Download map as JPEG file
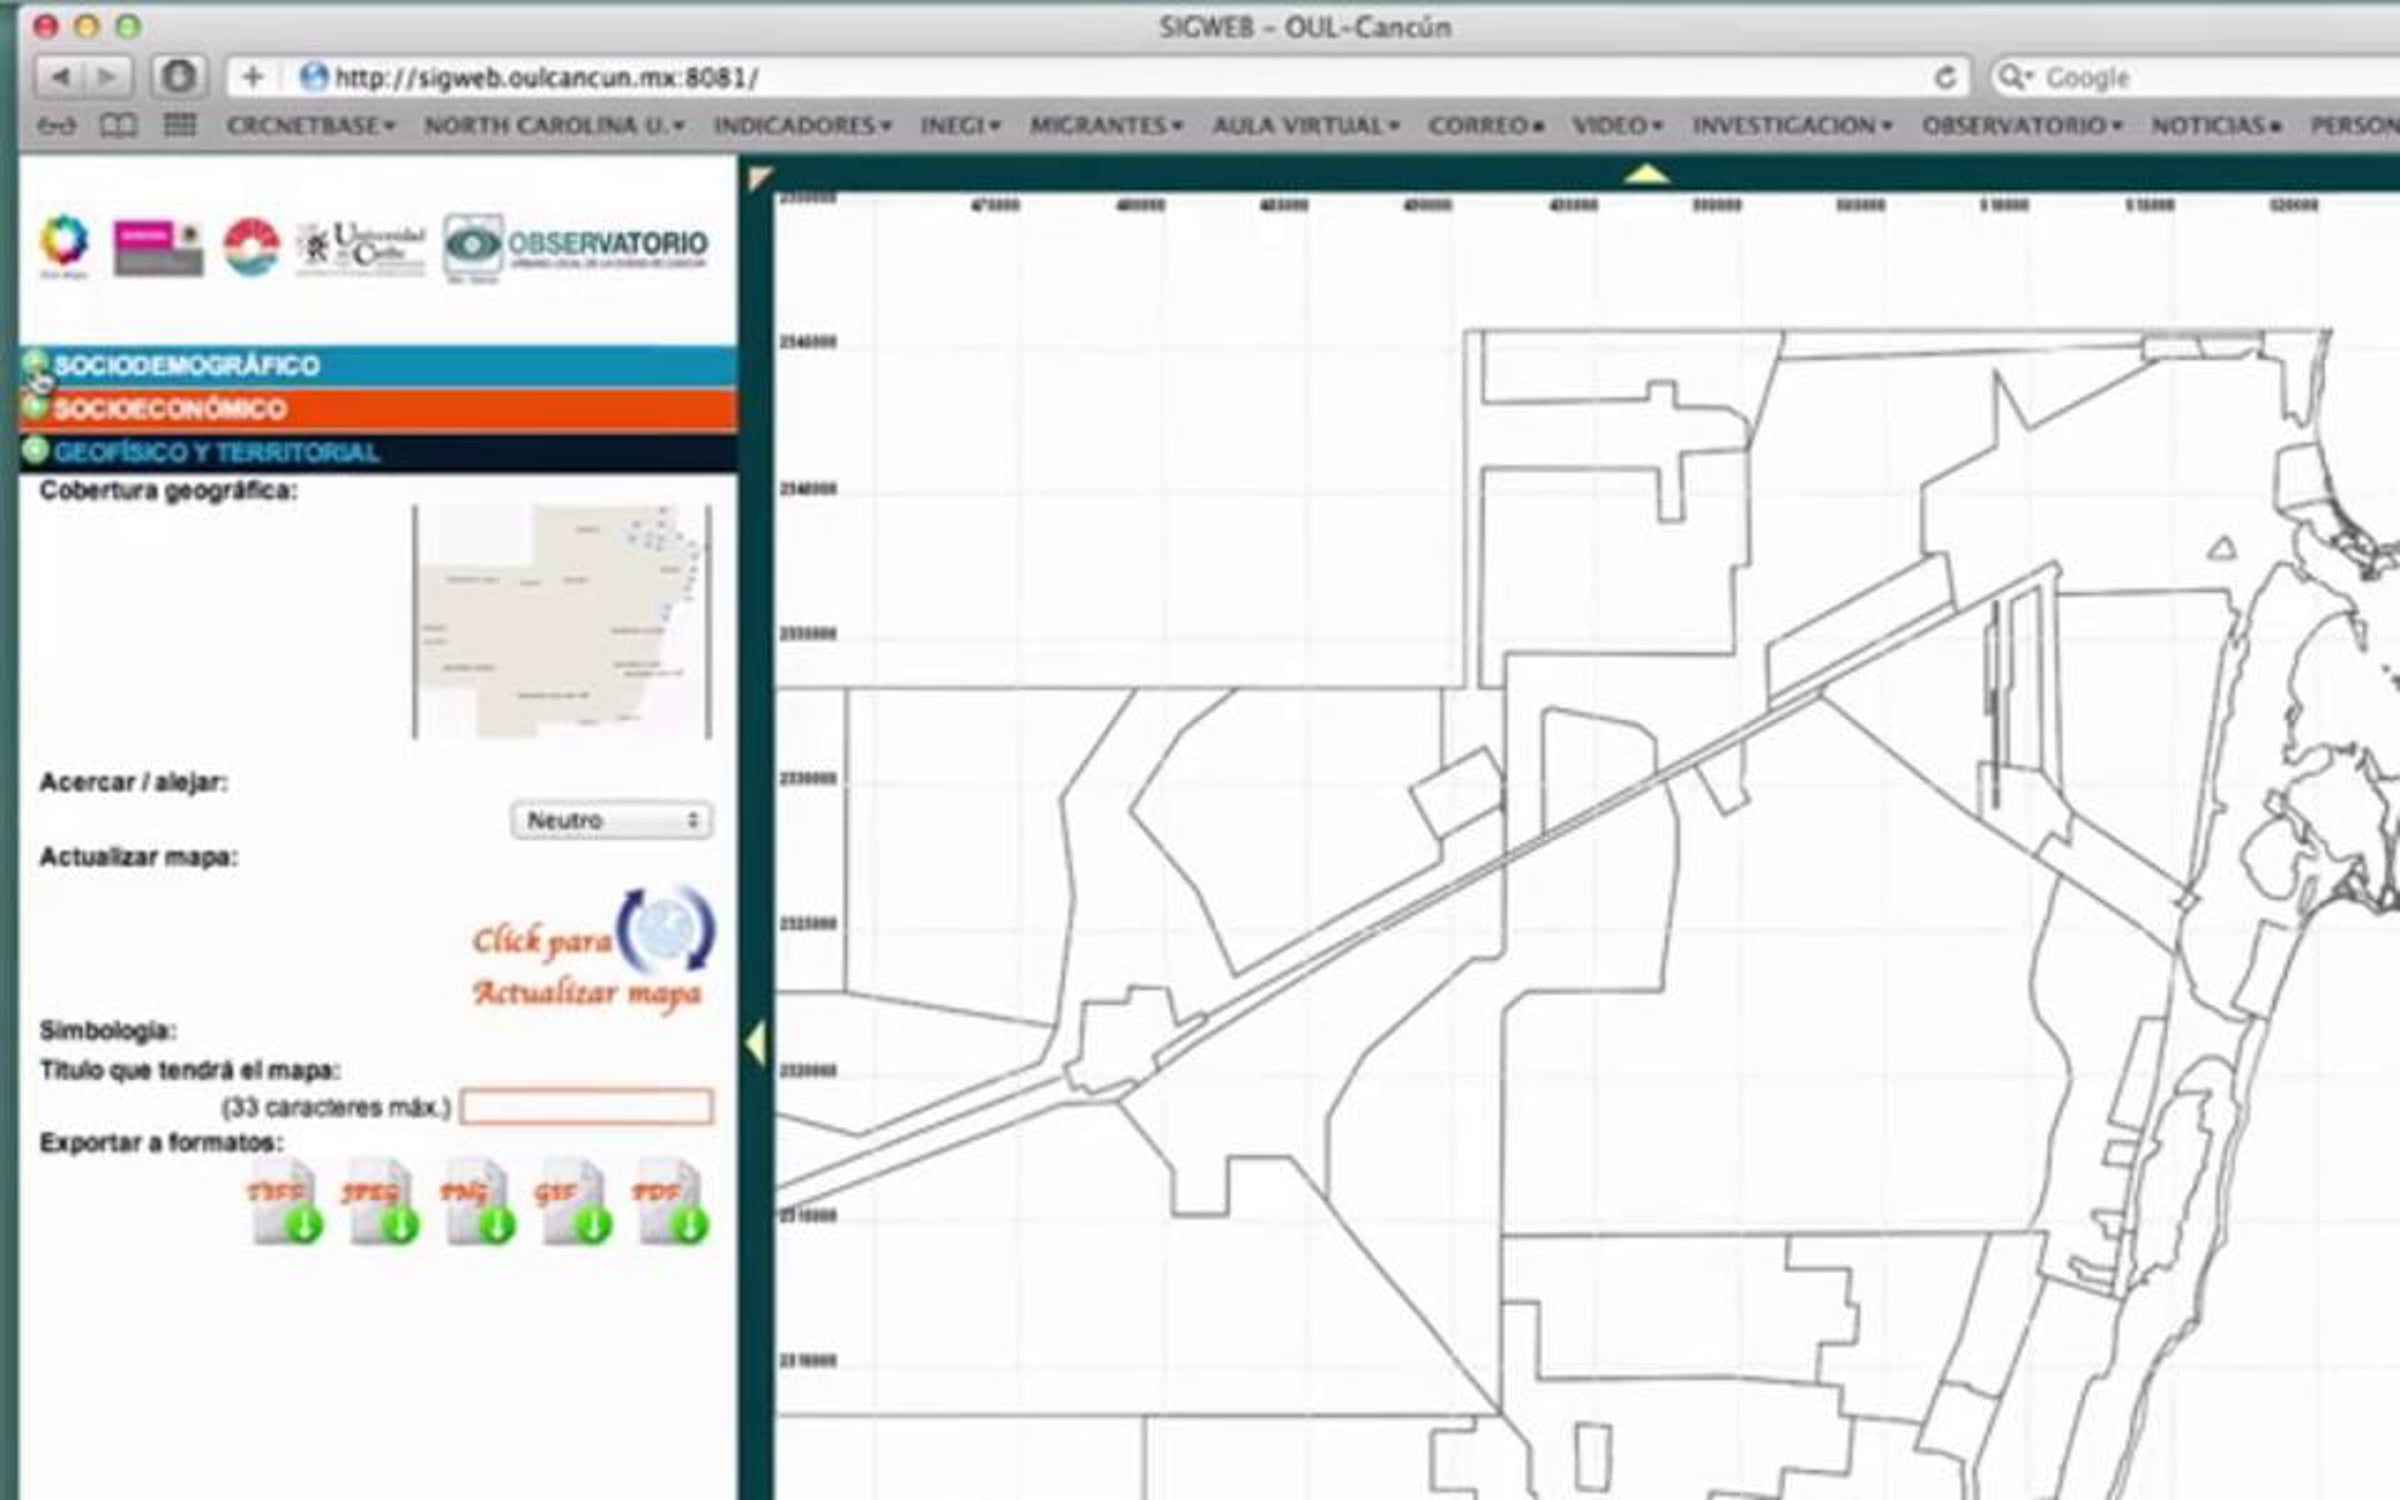2400x1500 pixels. point(381,1201)
